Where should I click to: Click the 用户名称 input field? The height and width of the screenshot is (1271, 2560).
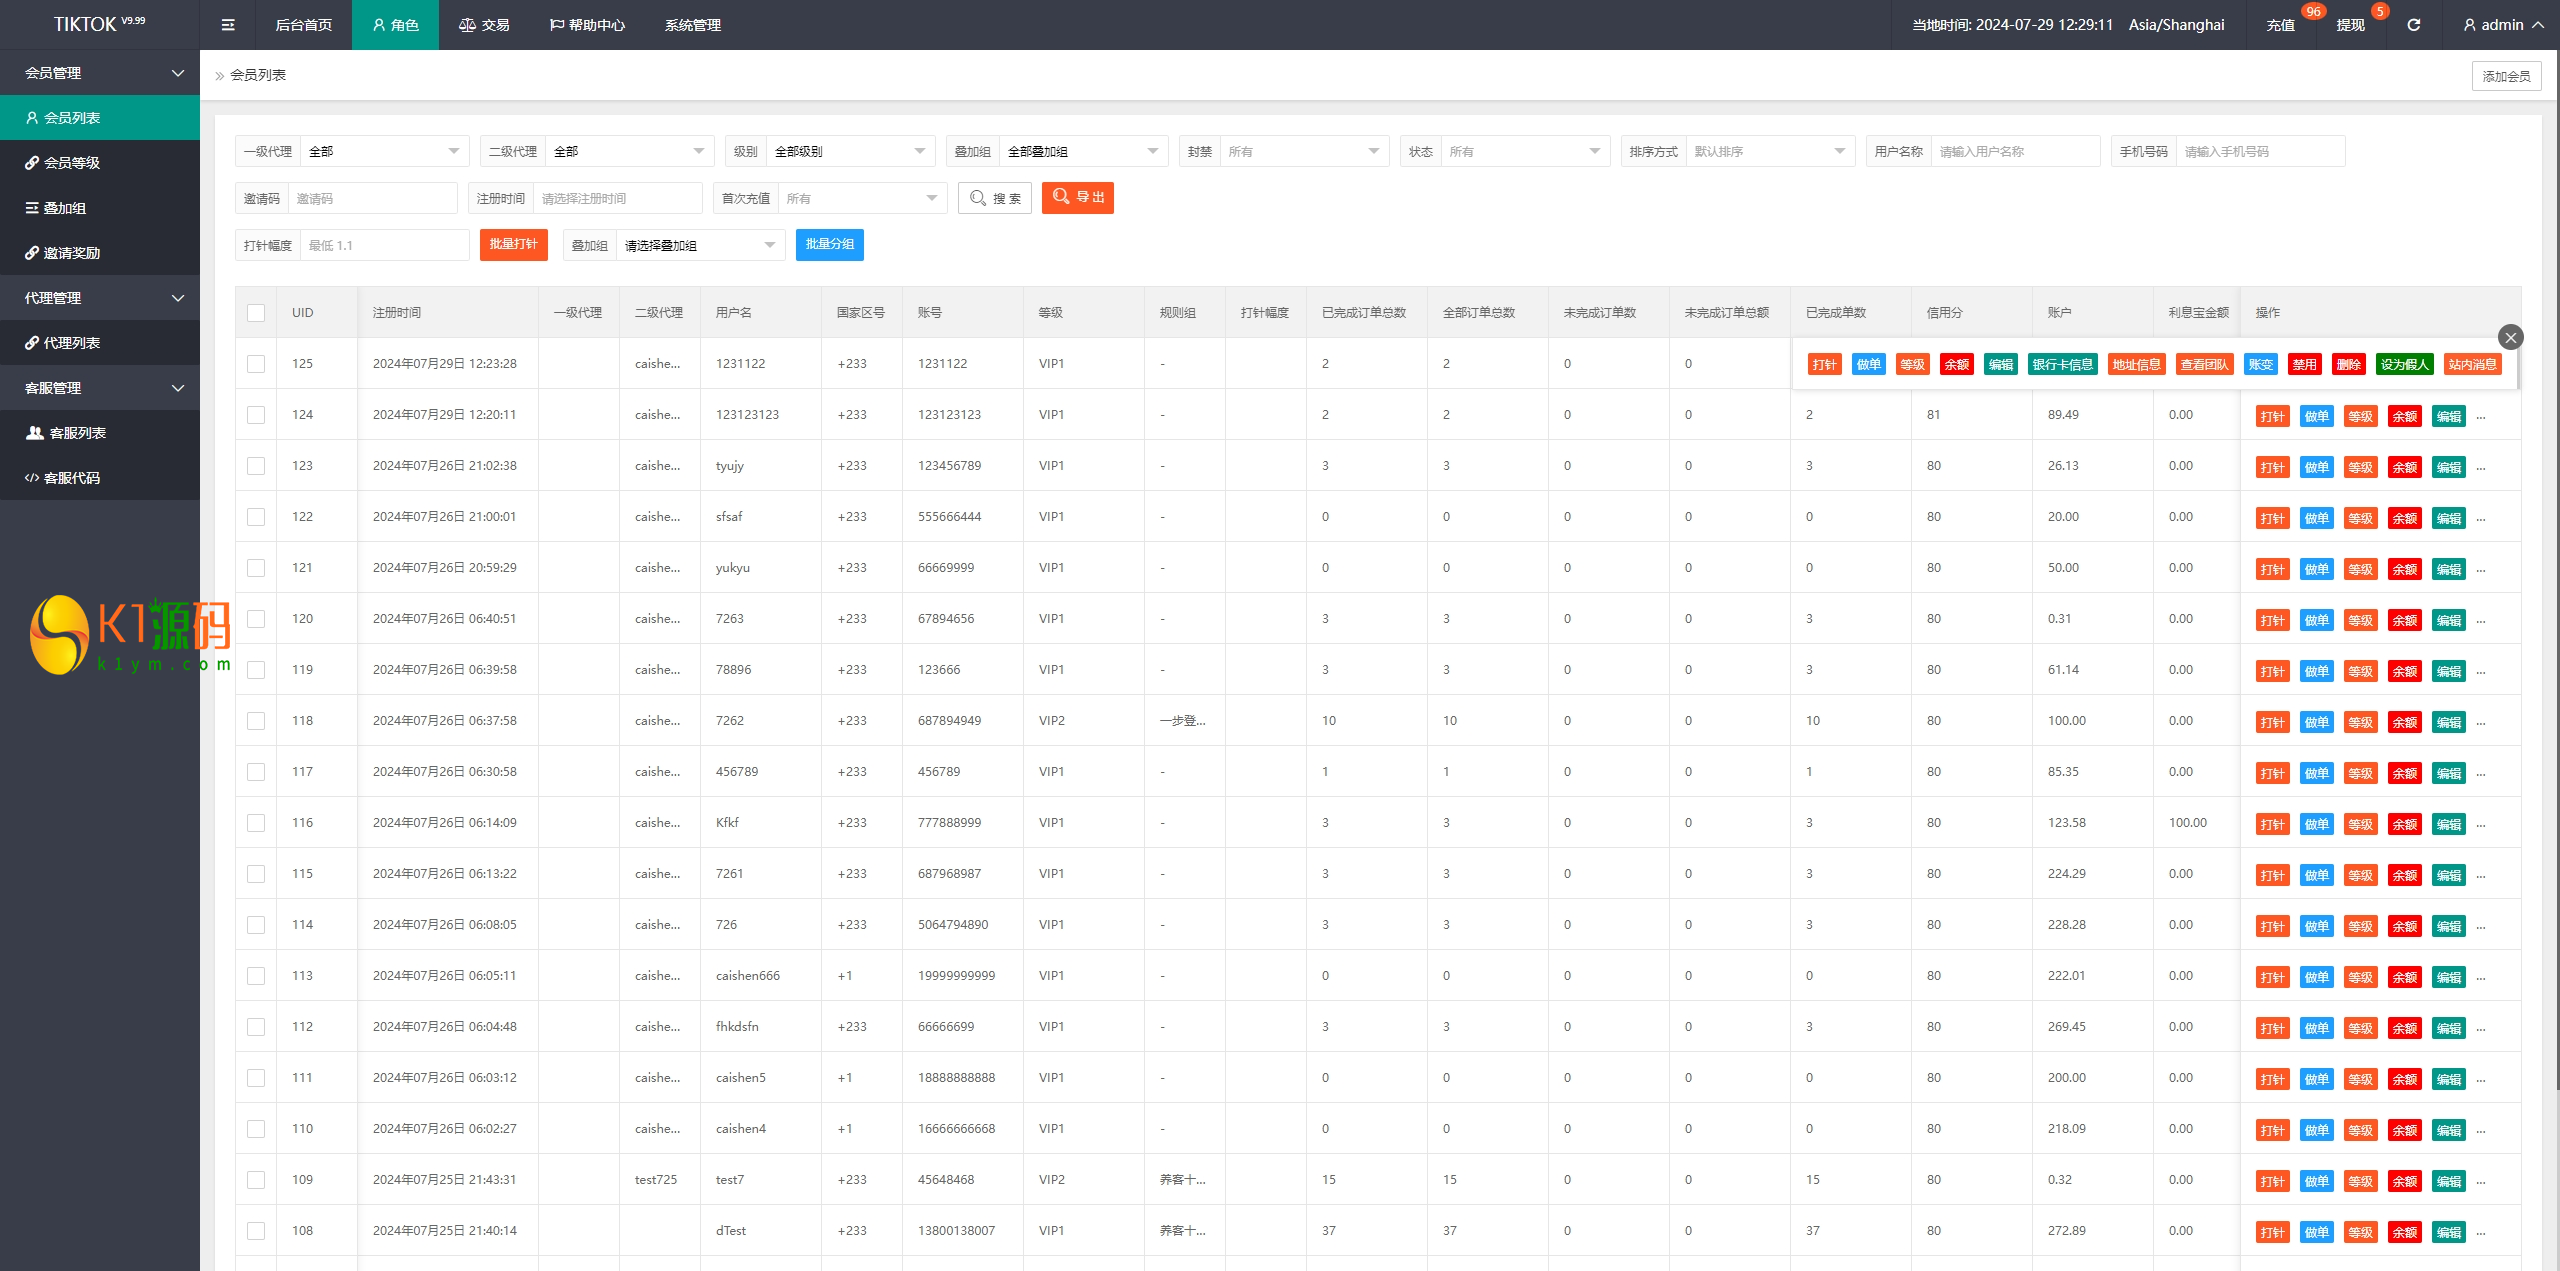(x=2014, y=151)
